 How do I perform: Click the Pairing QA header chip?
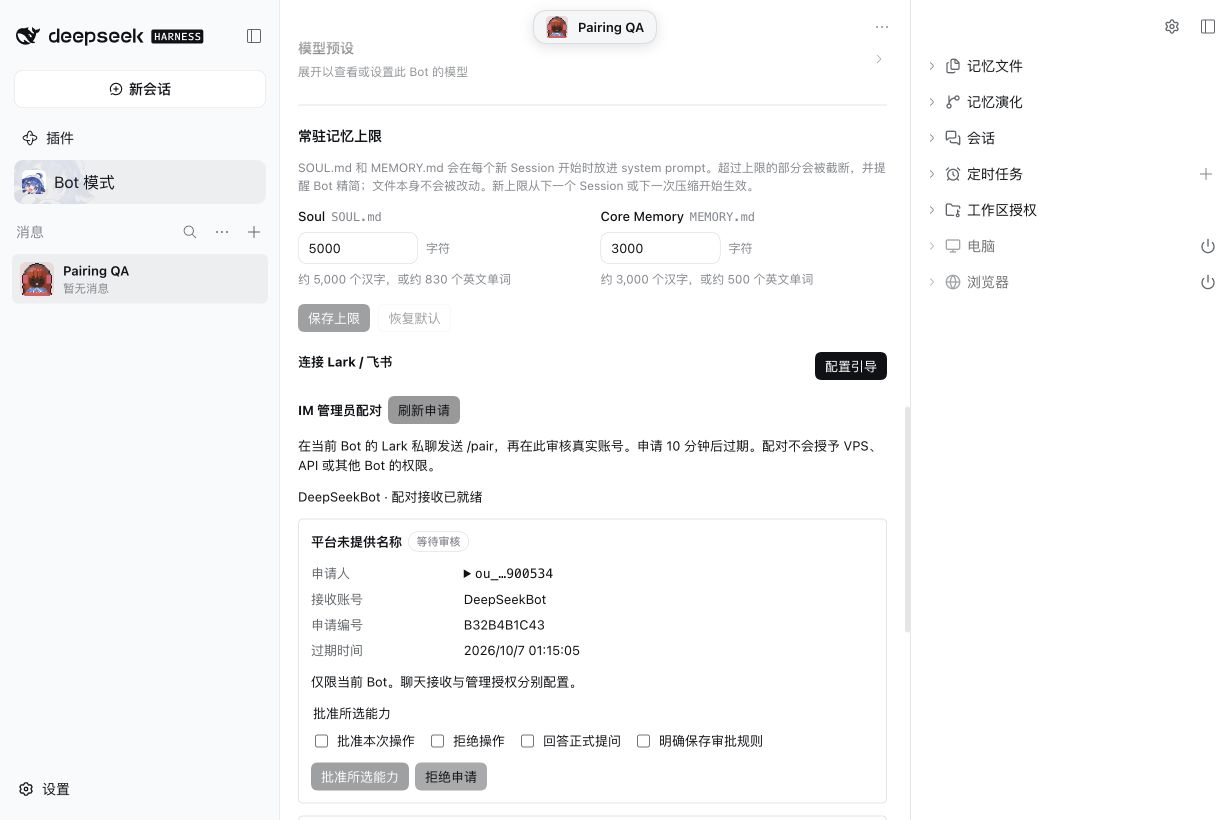(x=595, y=27)
